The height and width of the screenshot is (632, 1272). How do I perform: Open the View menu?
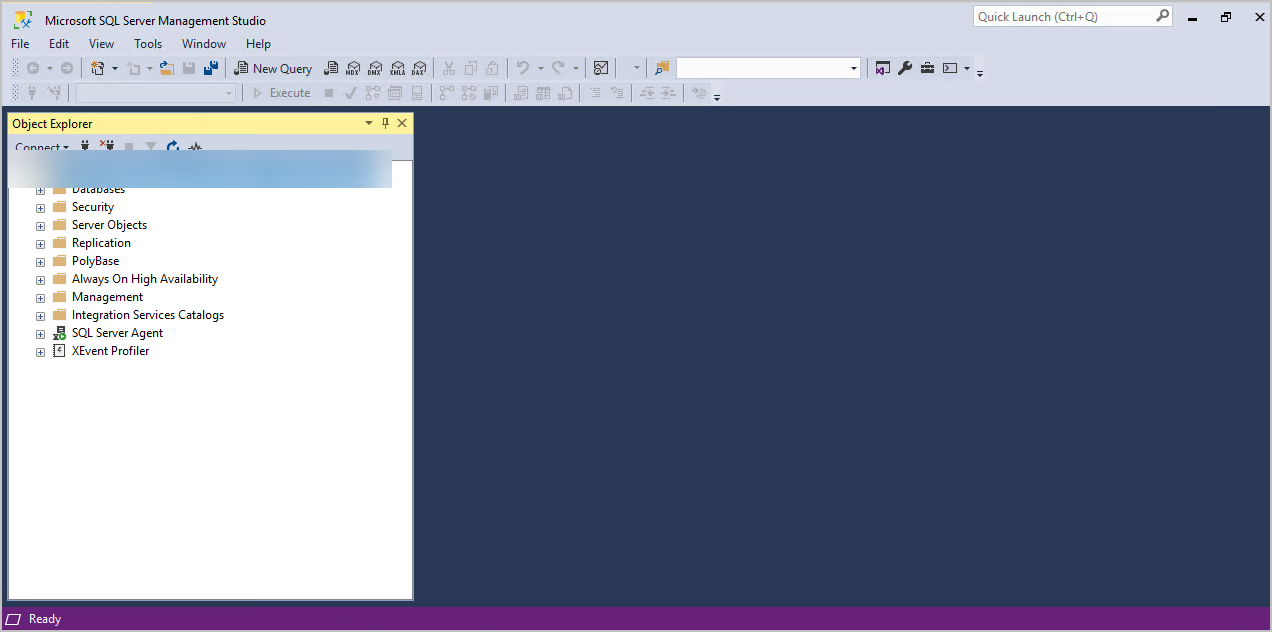(101, 44)
